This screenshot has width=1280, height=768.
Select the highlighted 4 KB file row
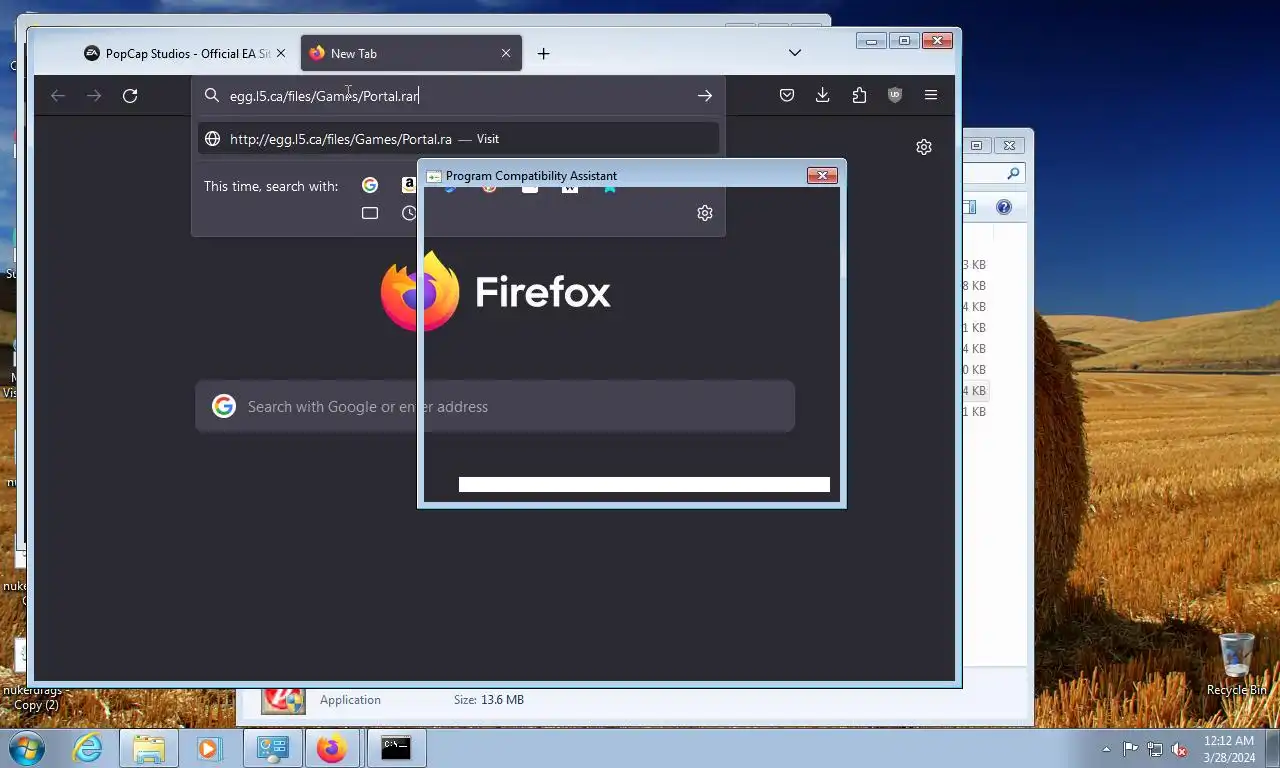pos(974,391)
